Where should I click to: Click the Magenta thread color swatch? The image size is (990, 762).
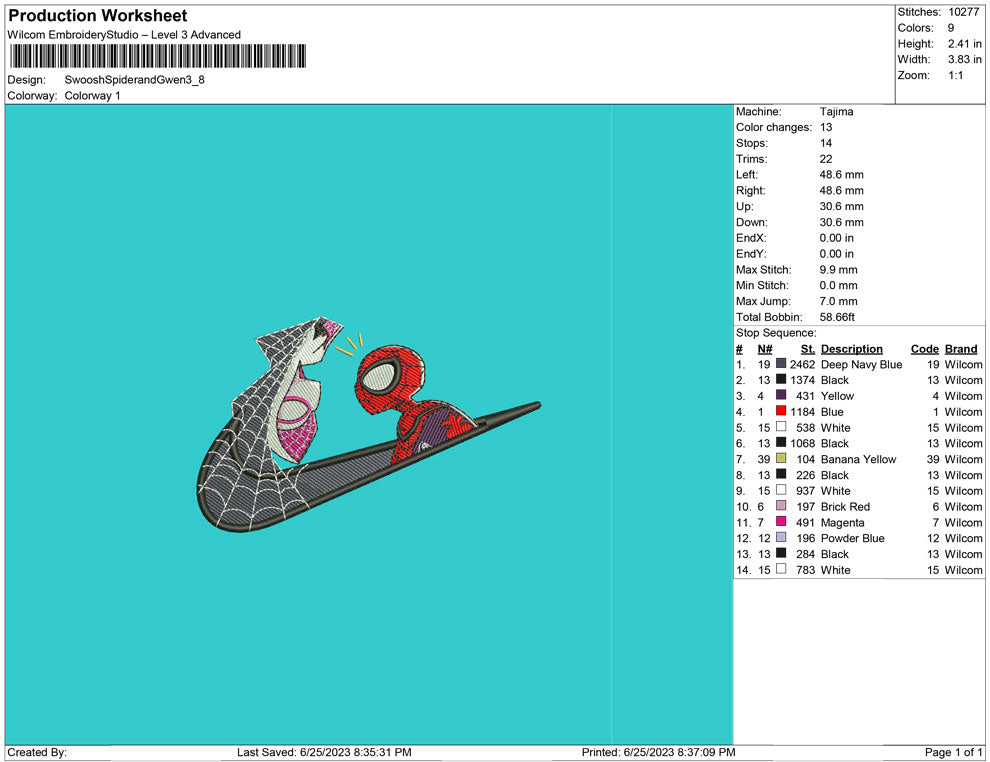point(781,523)
